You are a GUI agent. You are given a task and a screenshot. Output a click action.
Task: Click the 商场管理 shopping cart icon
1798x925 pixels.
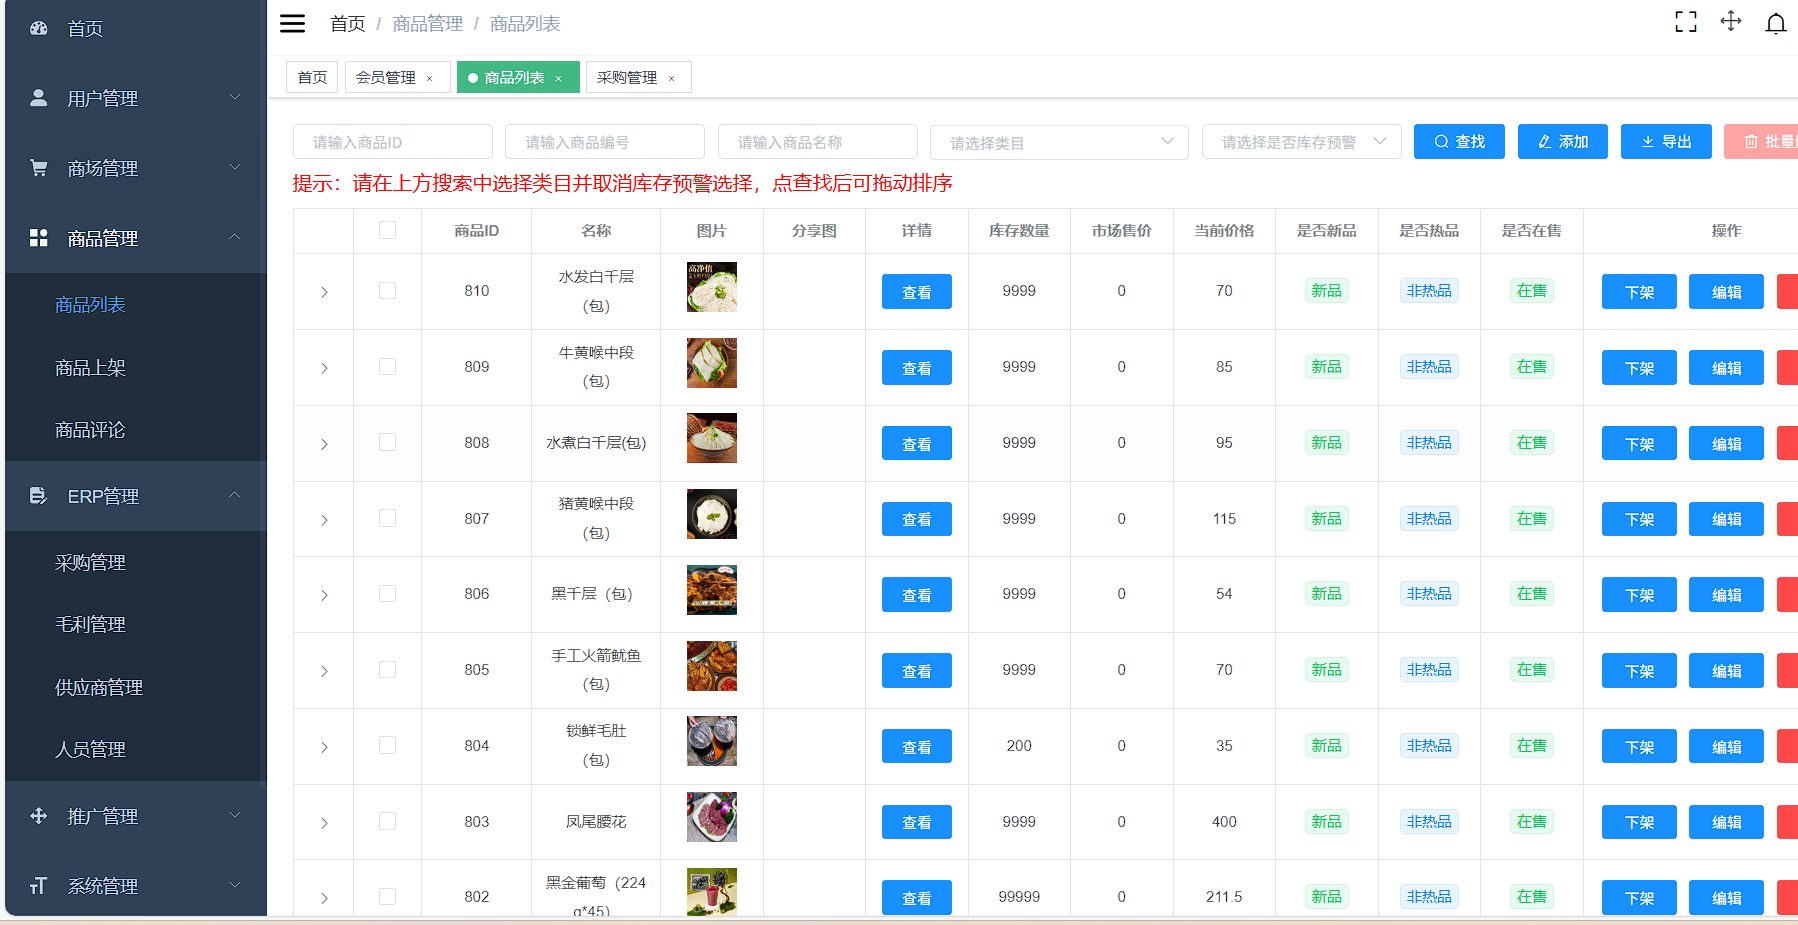click(38, 167)
